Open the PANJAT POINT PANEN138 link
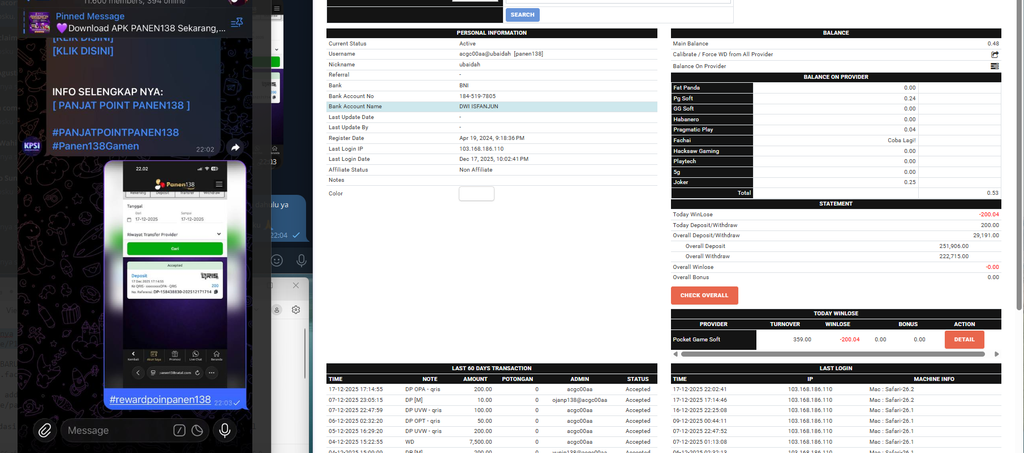The height and width of the screenshot is (453, 1024). [x=121, y=105]
